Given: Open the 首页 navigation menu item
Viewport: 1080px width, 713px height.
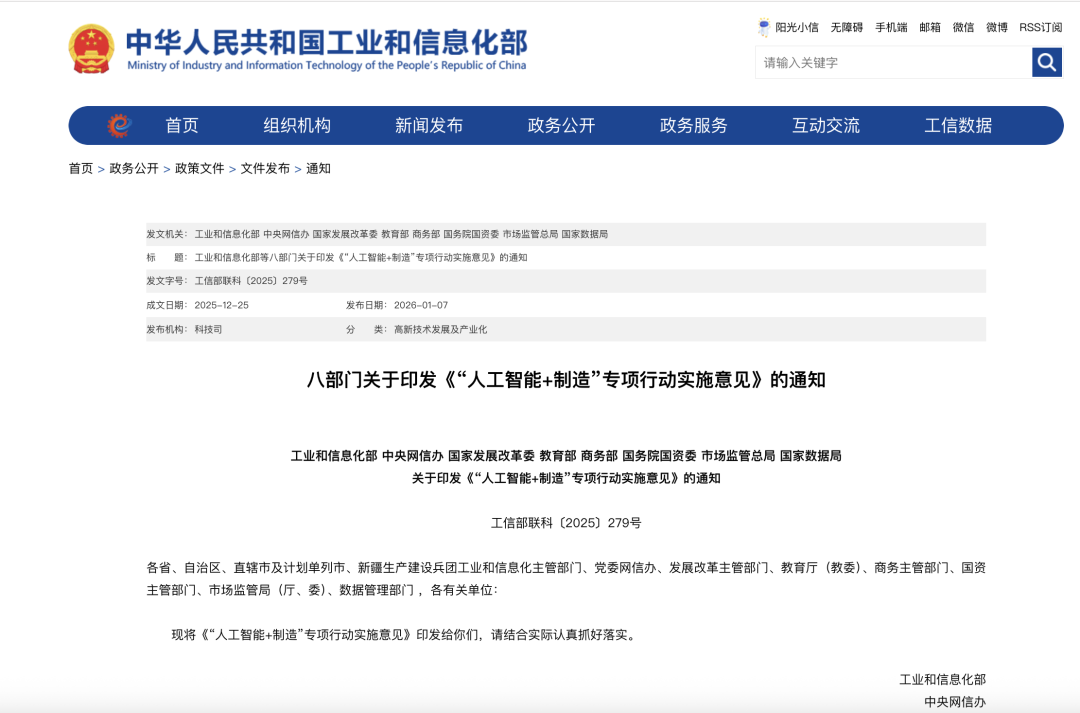Looking at the screenshot, I should [x=182, y=125].
